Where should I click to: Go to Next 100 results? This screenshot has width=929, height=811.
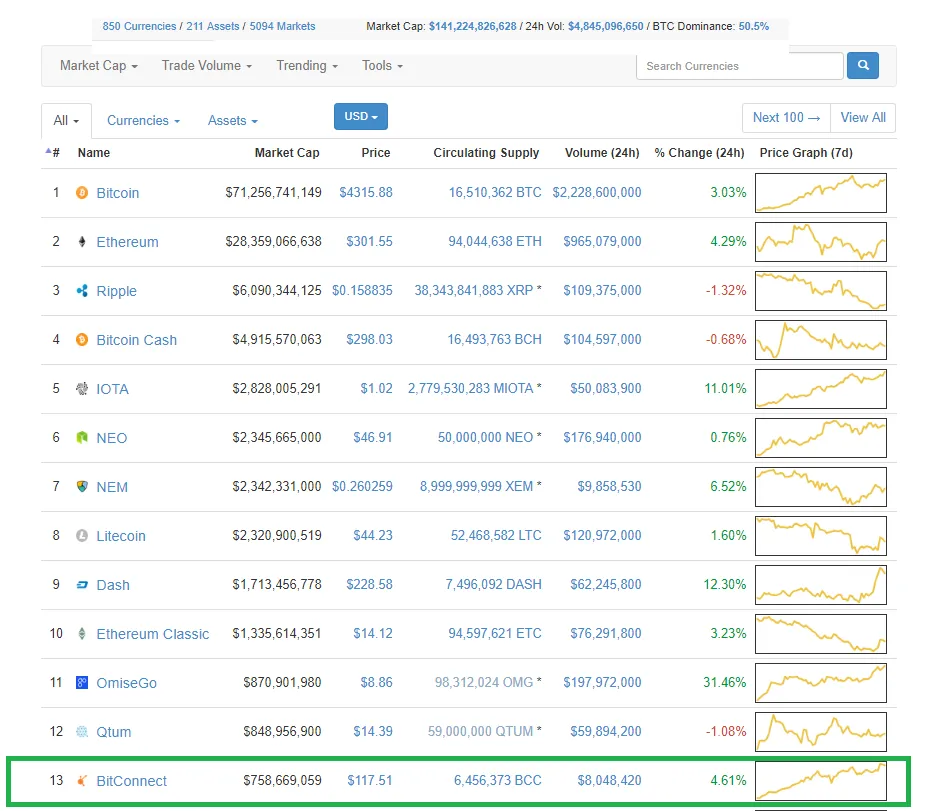click(786, 118)
